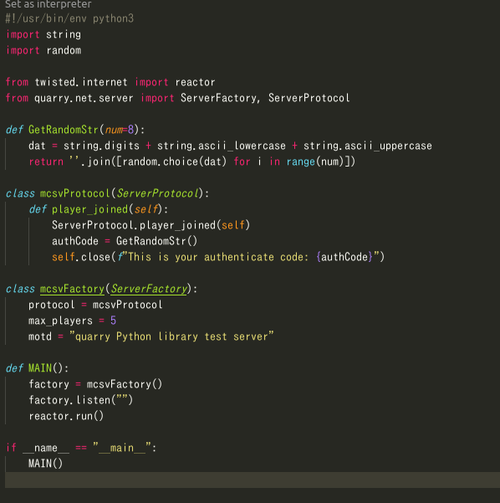Image resolution: width=500 pixels, height=503 pixels.
Task: Click 'ServerFactory,' in the quarry import line
Action: (x=220, y=98)
